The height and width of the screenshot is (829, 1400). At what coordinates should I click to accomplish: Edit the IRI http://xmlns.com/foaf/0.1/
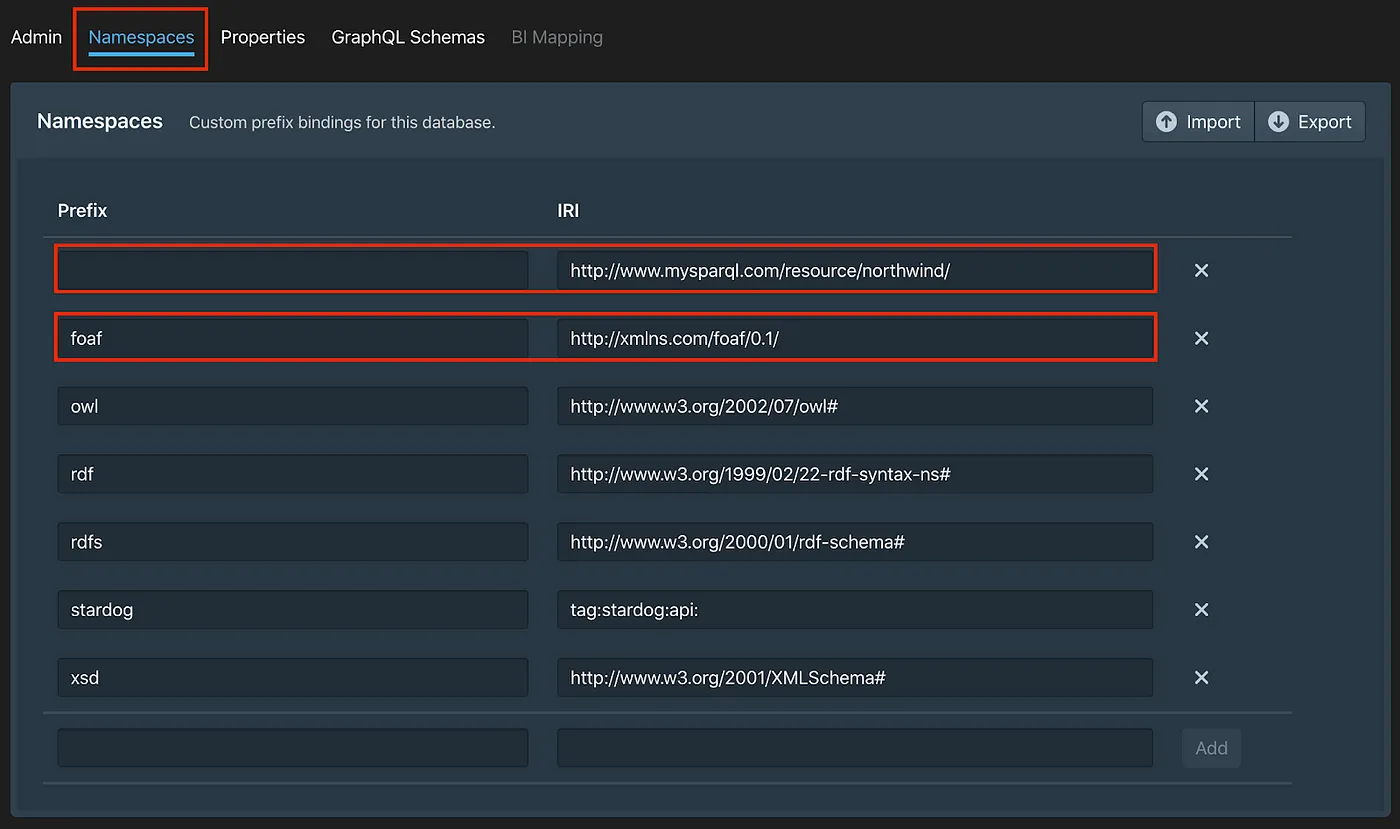[x=855, y=338]
